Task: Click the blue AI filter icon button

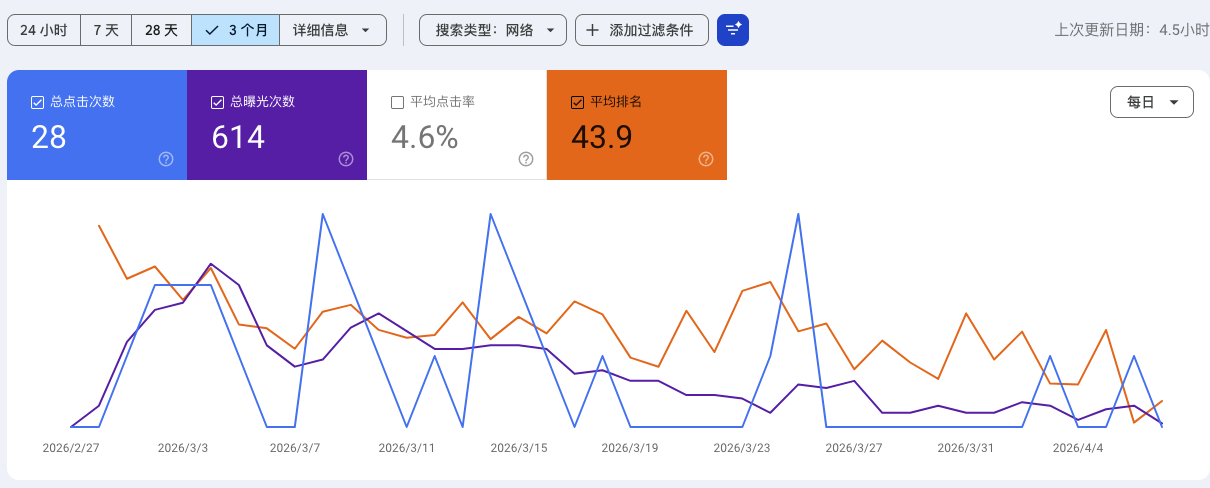Action: pyautogui.click(x=733, y=30)
